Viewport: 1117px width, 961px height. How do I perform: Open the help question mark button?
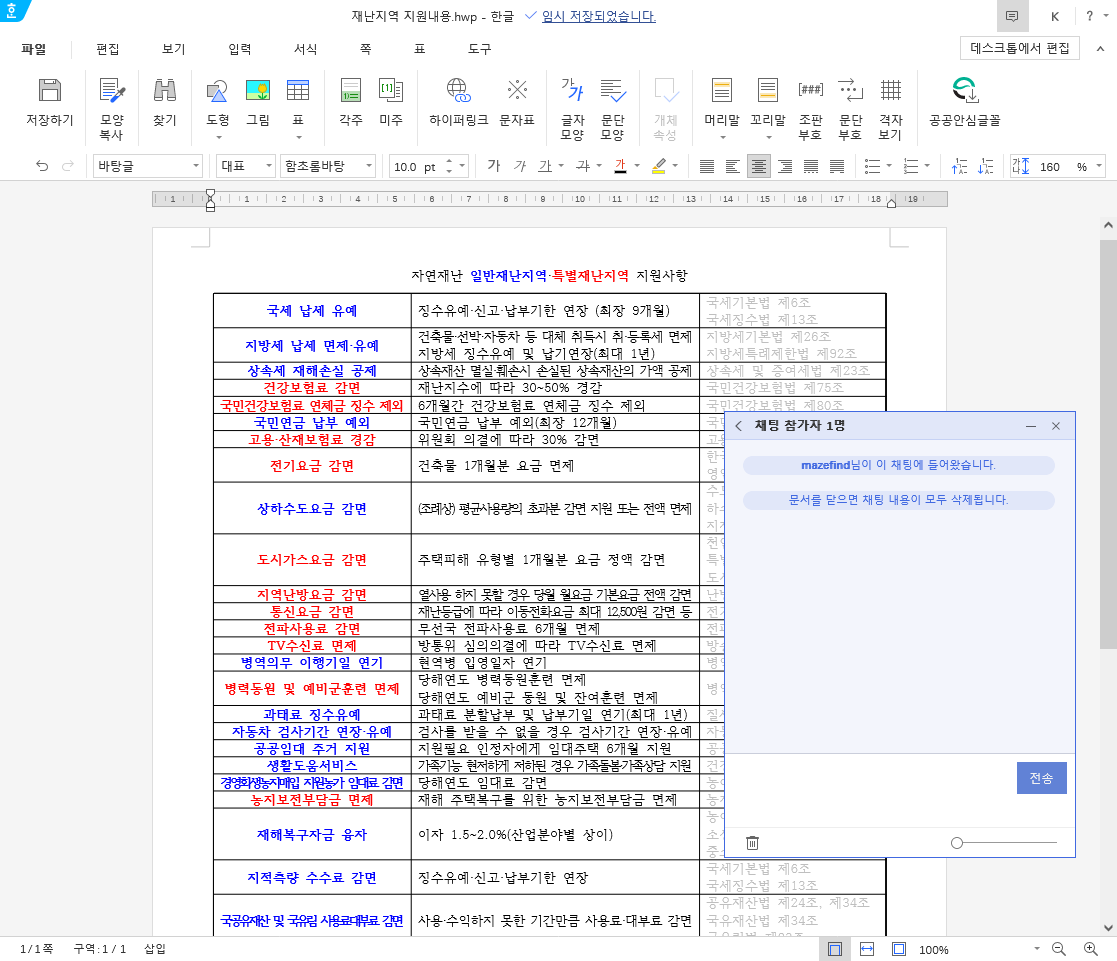coord(1089,16)
